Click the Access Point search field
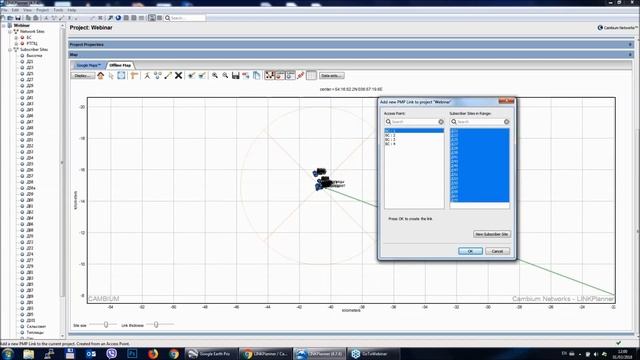Screen dimensions: 640x360 414,122
